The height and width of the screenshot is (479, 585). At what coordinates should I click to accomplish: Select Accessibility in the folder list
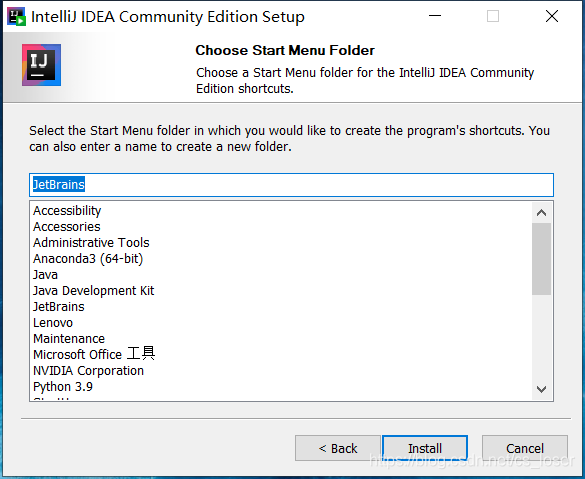[67, 211]
